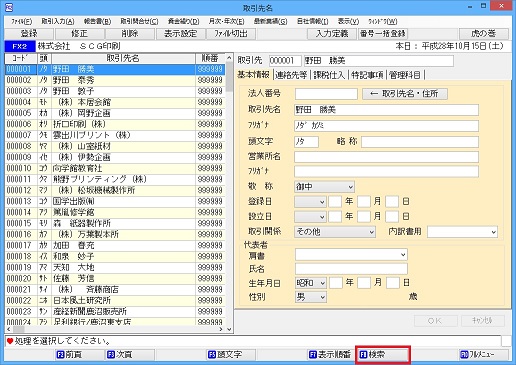Open the 虎の巻 guide
The image size is (516, 365).
pos(484,34)
